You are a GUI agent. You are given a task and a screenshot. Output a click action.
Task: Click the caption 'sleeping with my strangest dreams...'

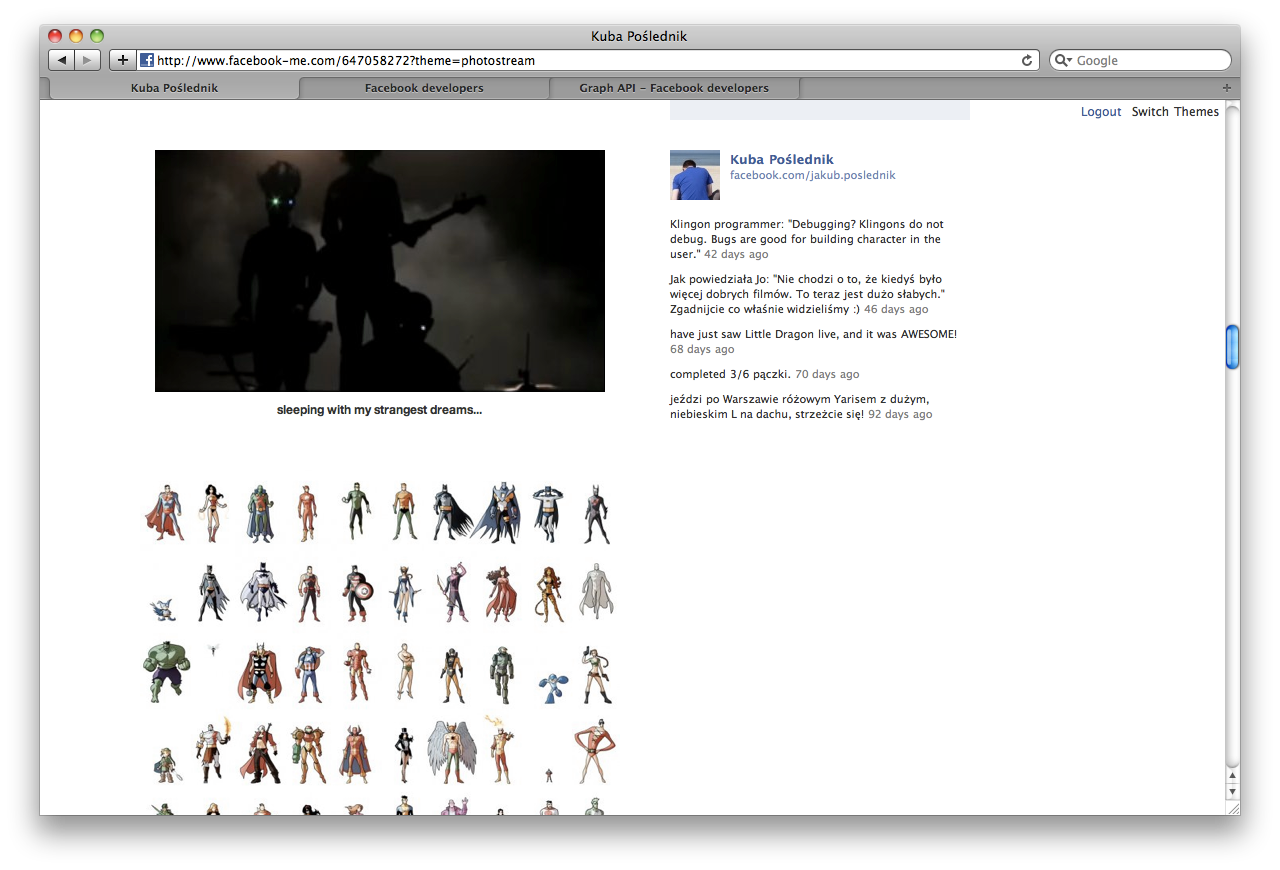379,410
